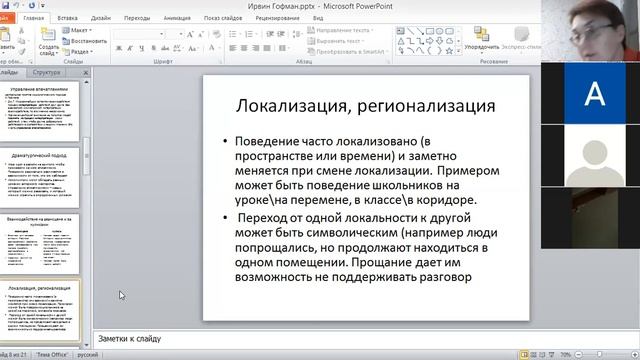Open the Выровнять текст dropdown
640x360 pixels.
click(336, 41)
